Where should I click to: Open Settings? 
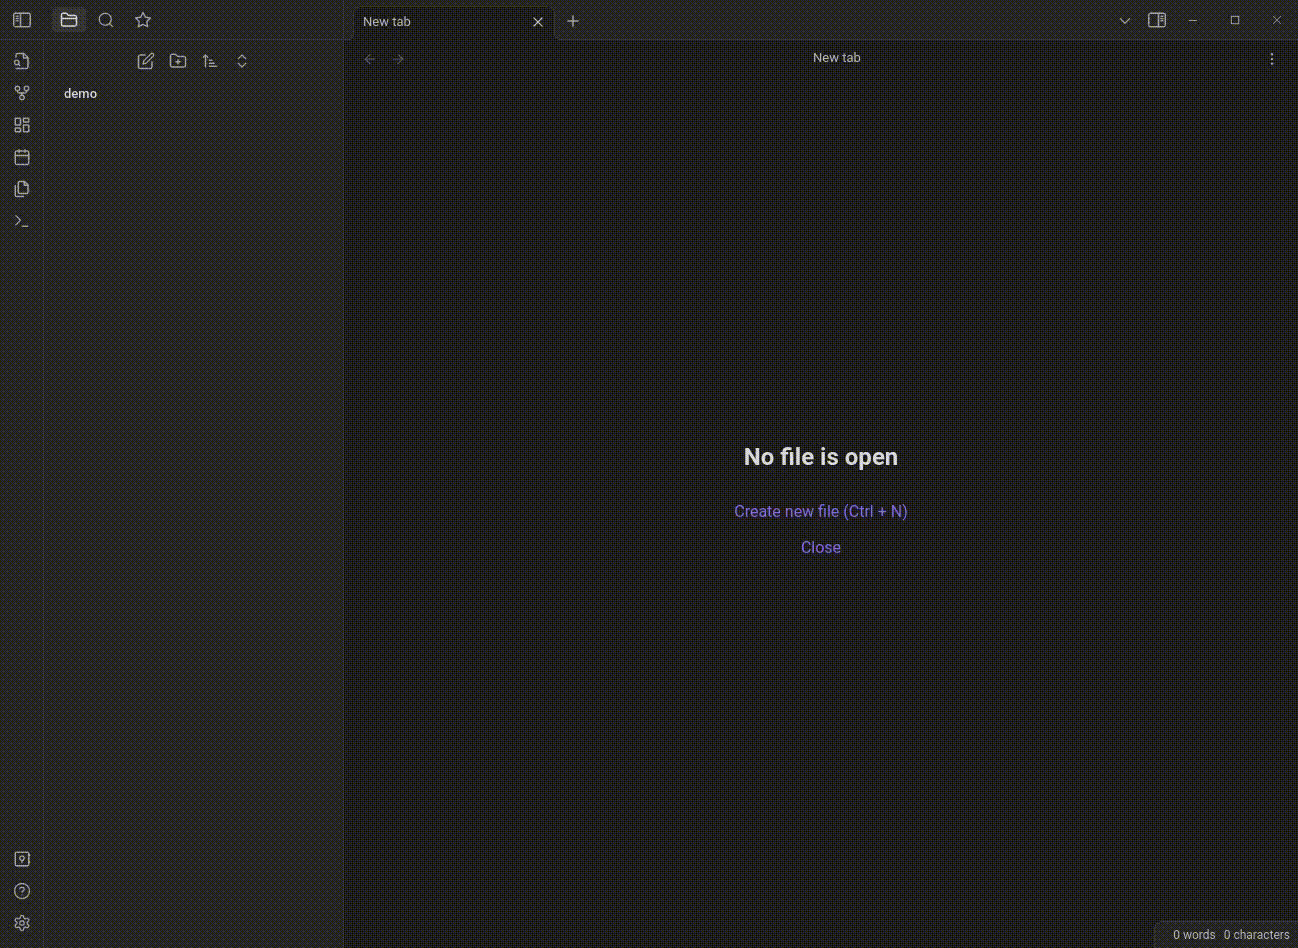pyautogui.click(x=22, y=923)
